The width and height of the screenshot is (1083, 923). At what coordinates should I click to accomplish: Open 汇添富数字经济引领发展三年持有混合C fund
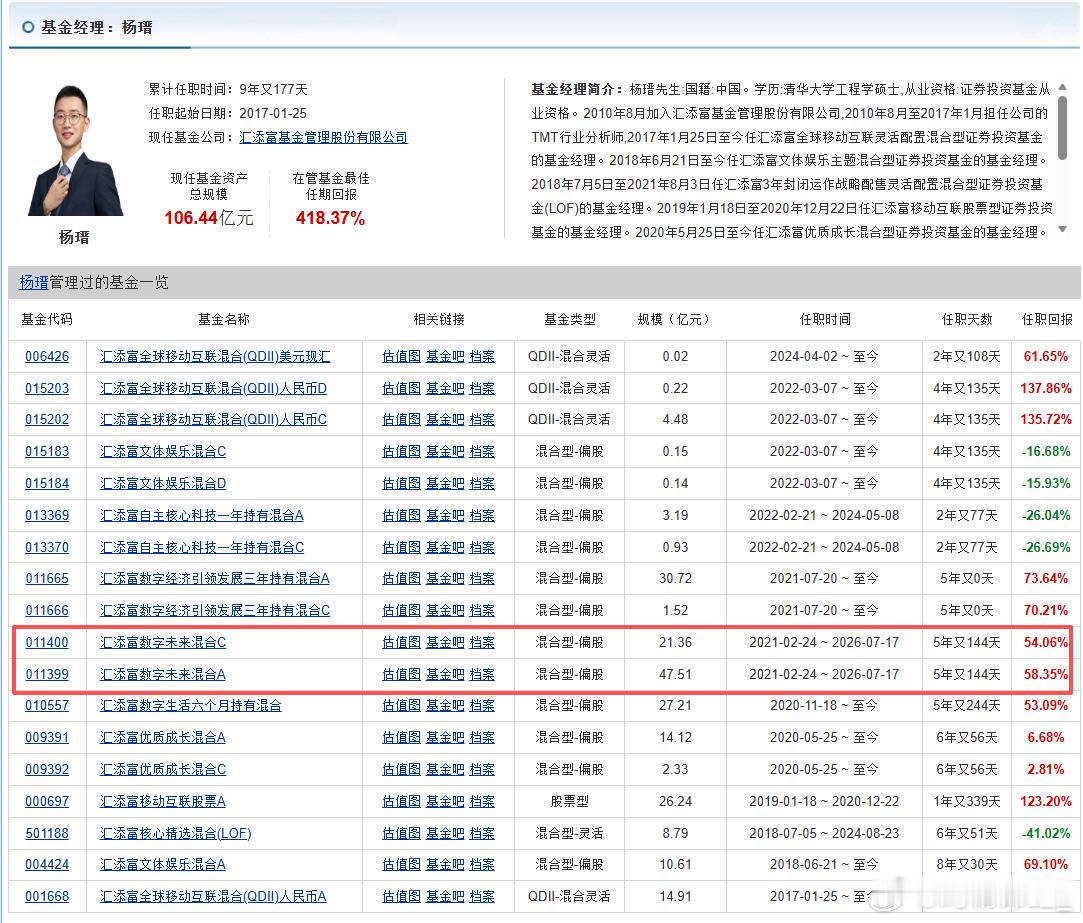(x=215, y=610)
